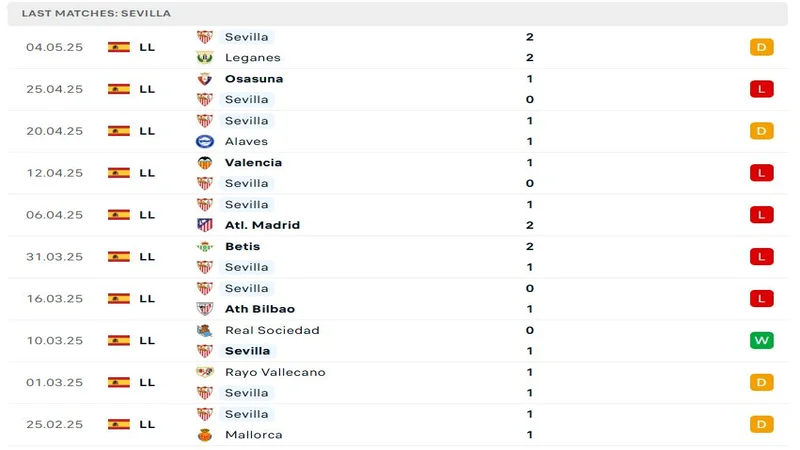800x450 pixels.
Task: Click the D badge for Sevilla vs Leganes
Action: pos(762,47)
